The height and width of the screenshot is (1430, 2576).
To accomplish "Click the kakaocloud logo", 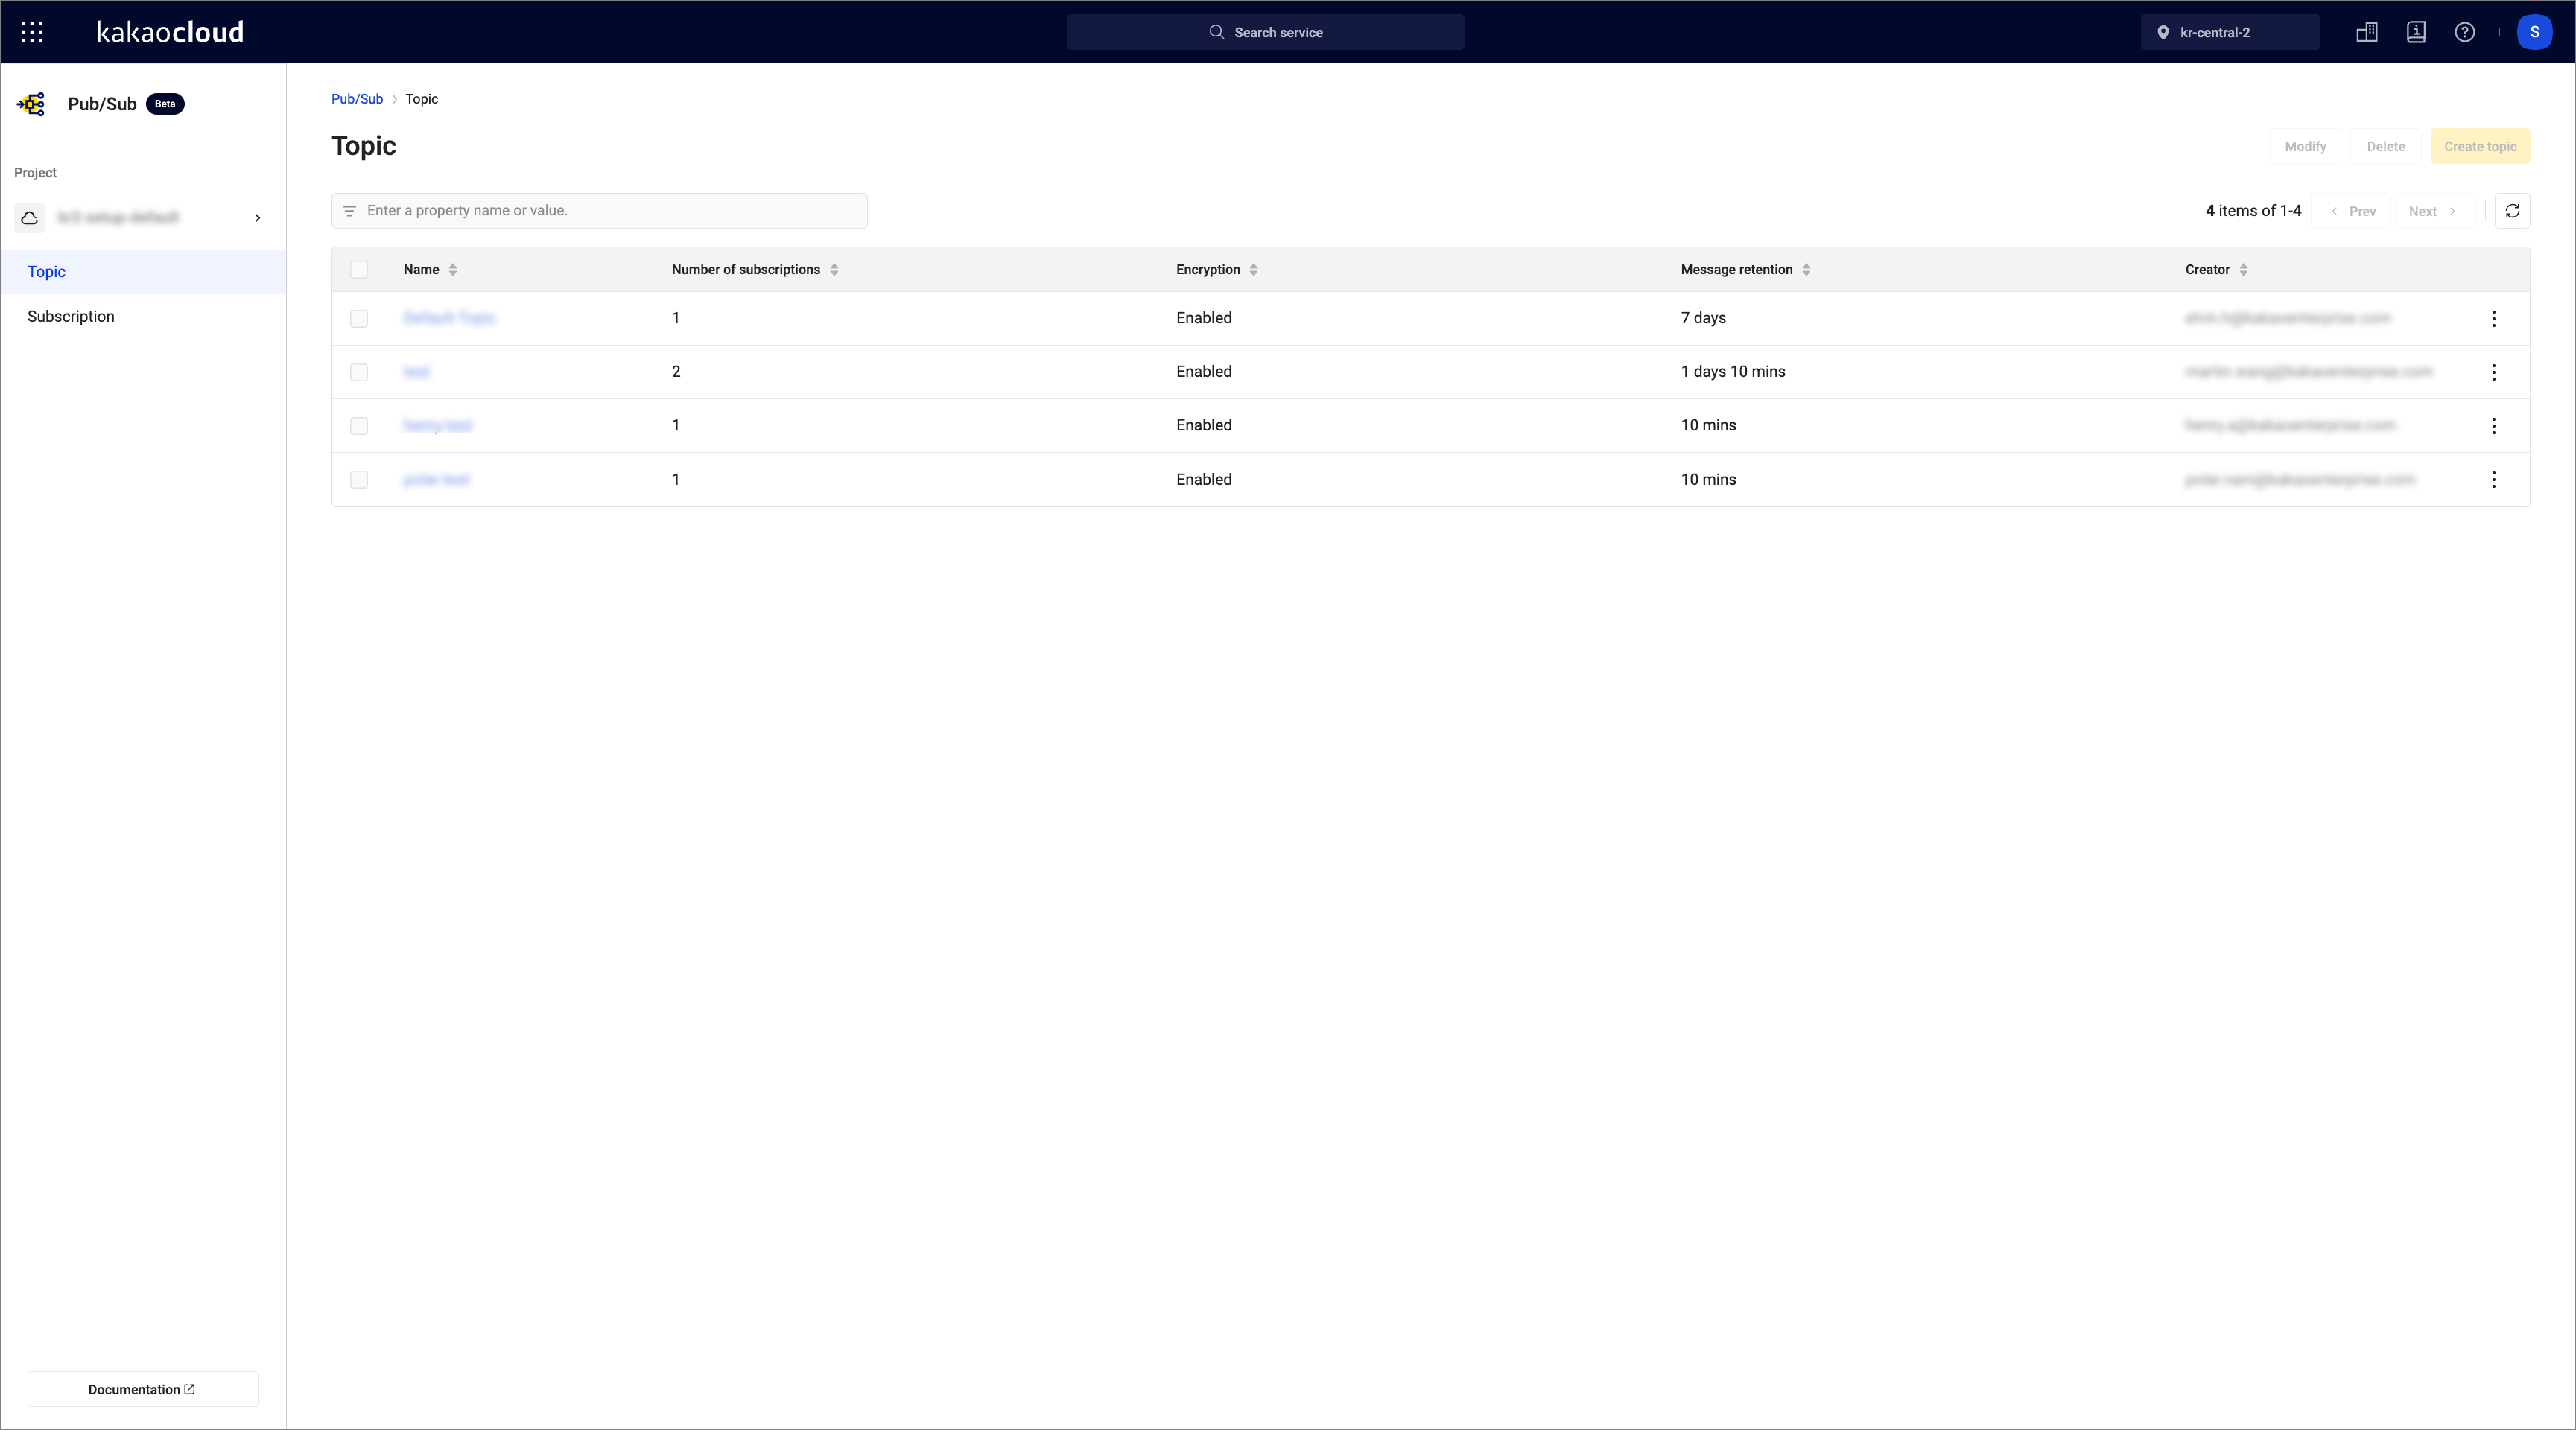I will tap(170, 32).
